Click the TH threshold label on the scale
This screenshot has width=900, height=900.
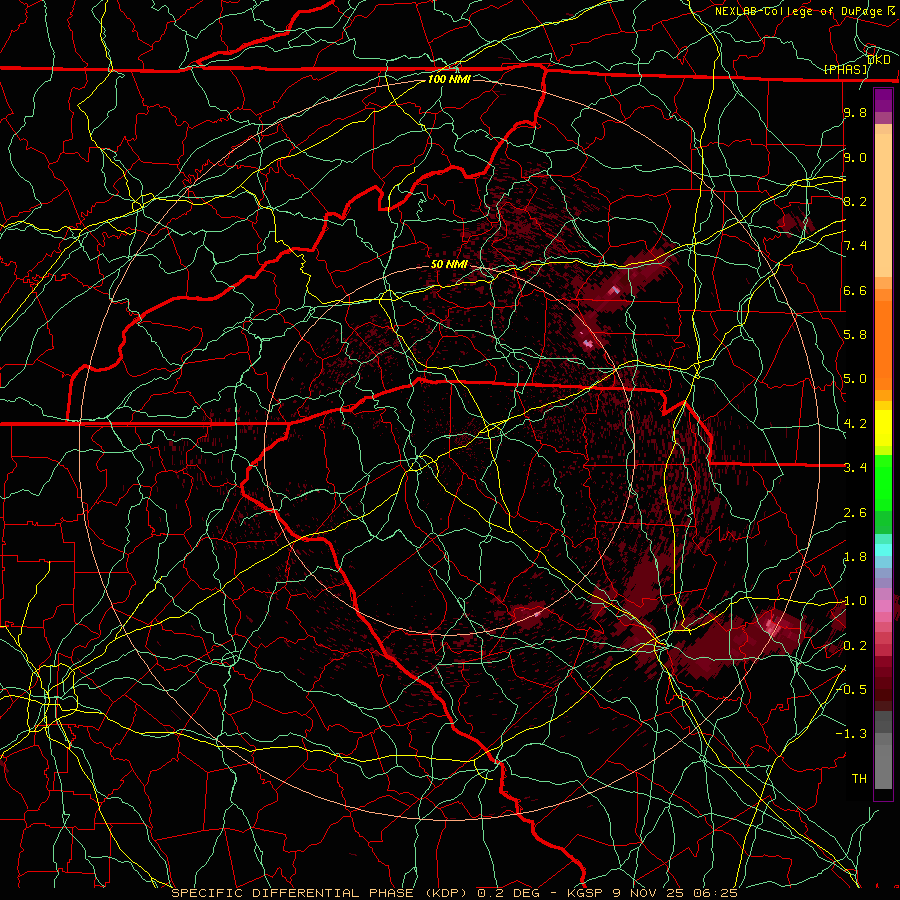click(859, 779)
